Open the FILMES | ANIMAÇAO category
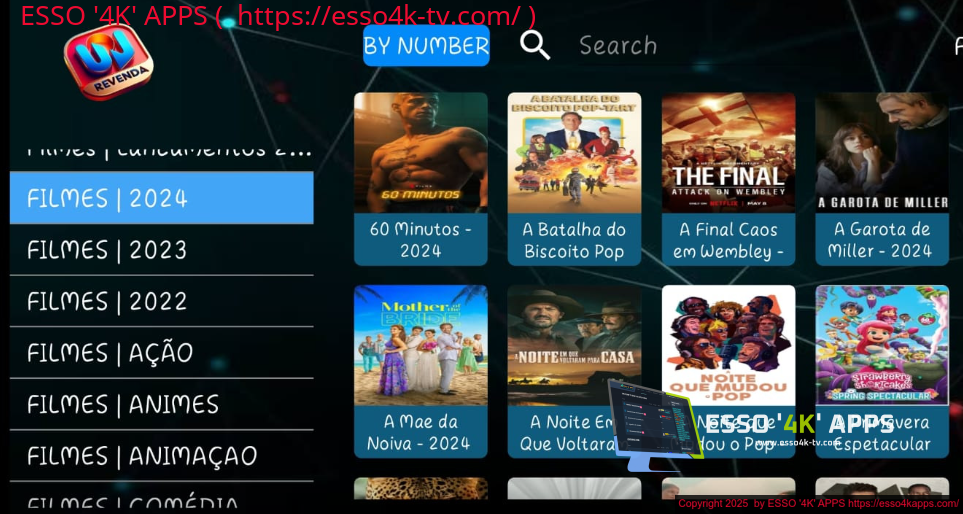 click(162, 456)
